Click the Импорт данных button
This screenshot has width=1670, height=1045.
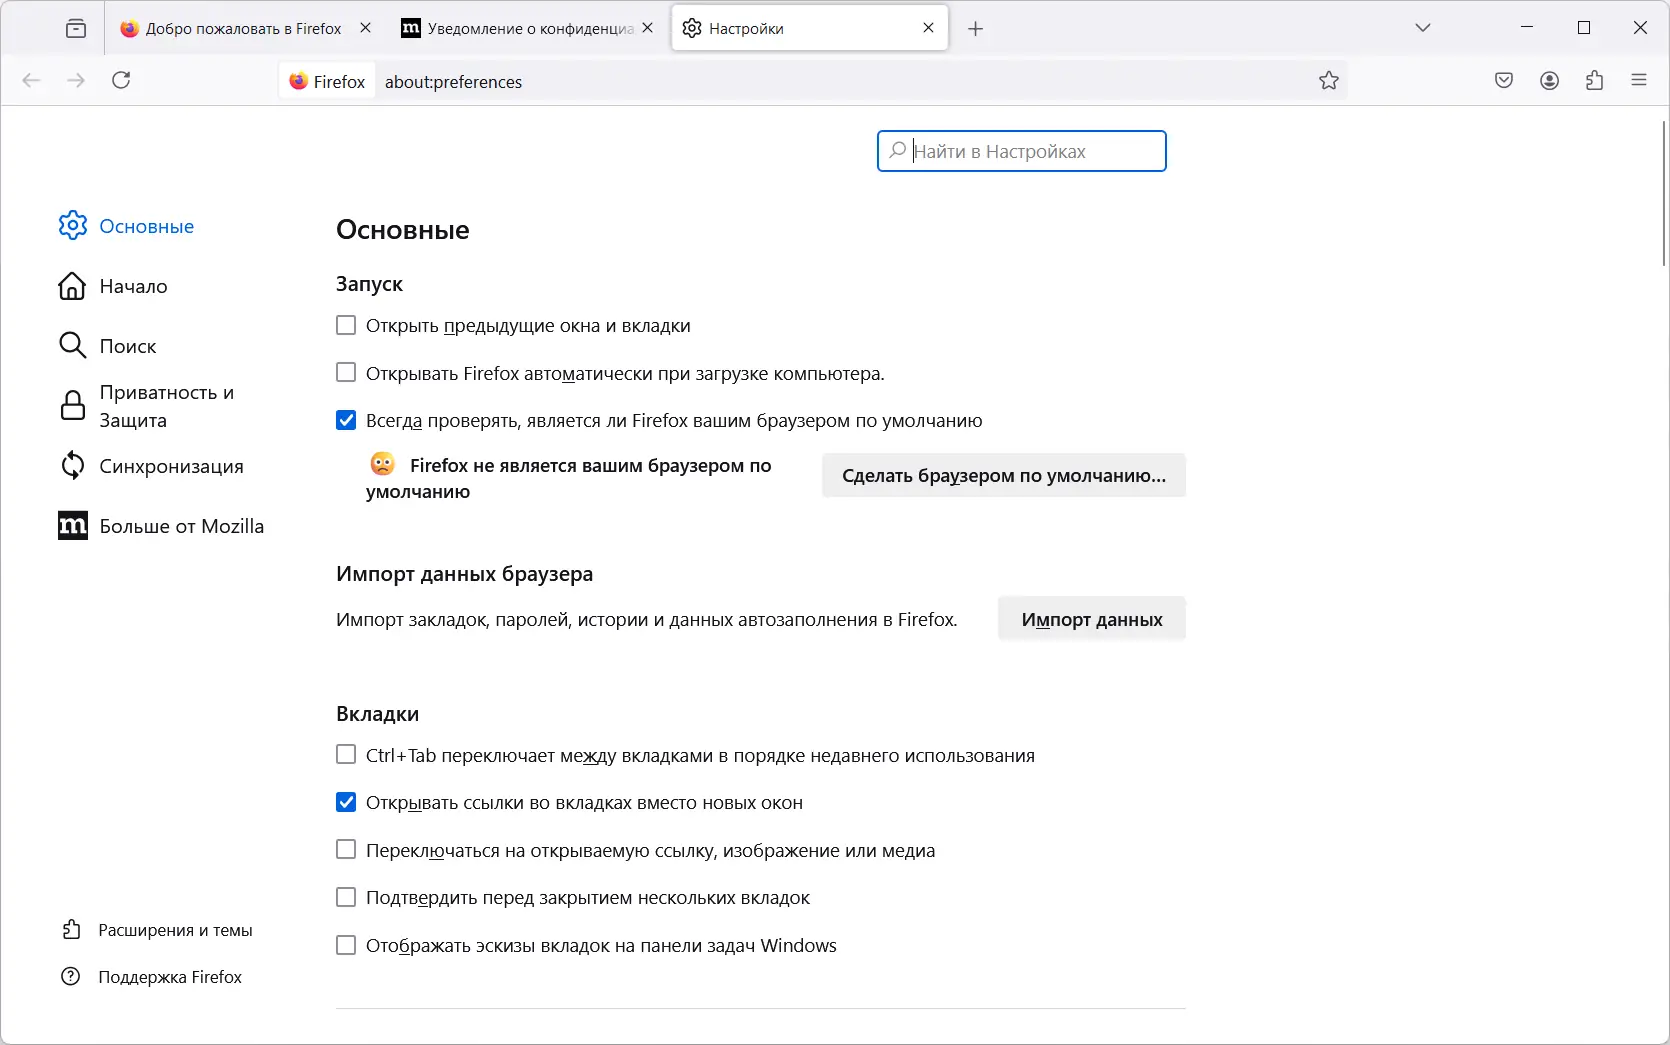(x=1091, y=619)
